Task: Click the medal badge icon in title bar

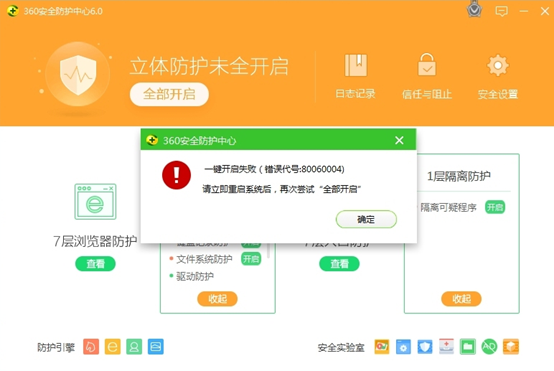Action: [x=474, y=9]
